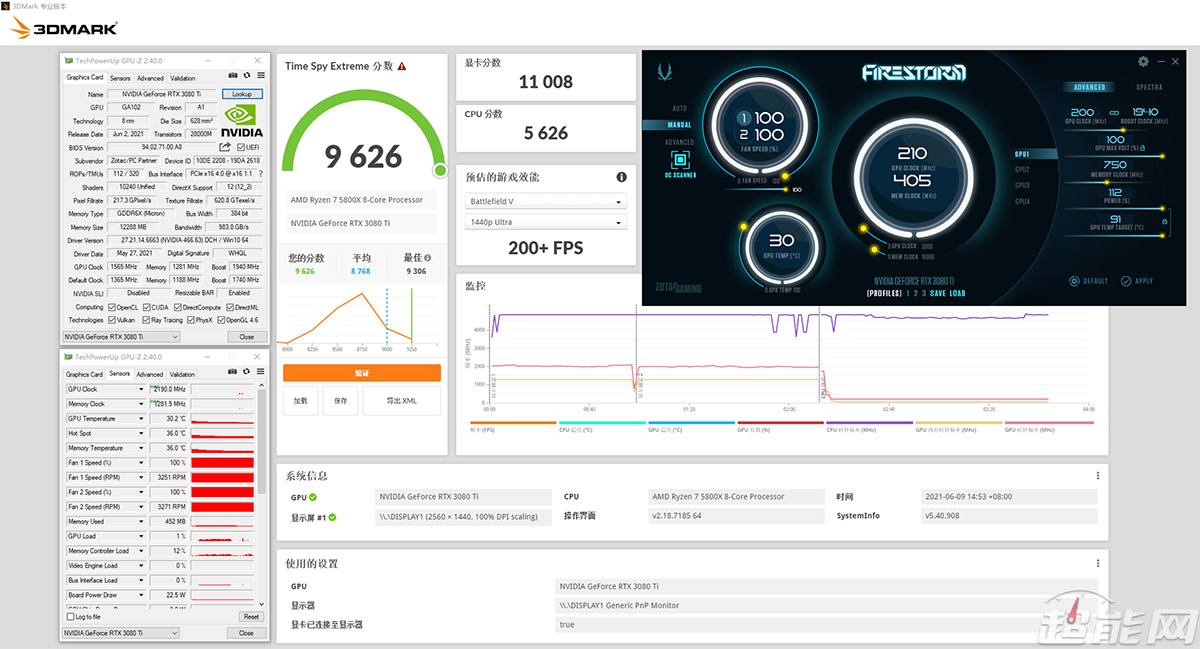The height and width of the screenshot is (649, 1200).
Task: Toggle the DirectCompute checkbox
Action: click(x=178, y=307)
